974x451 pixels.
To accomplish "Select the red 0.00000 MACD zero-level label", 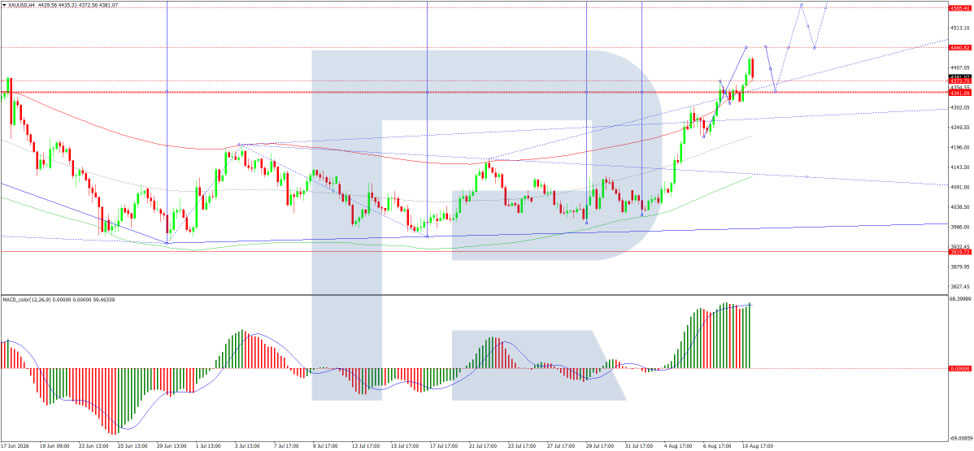I will coord(960,368).
